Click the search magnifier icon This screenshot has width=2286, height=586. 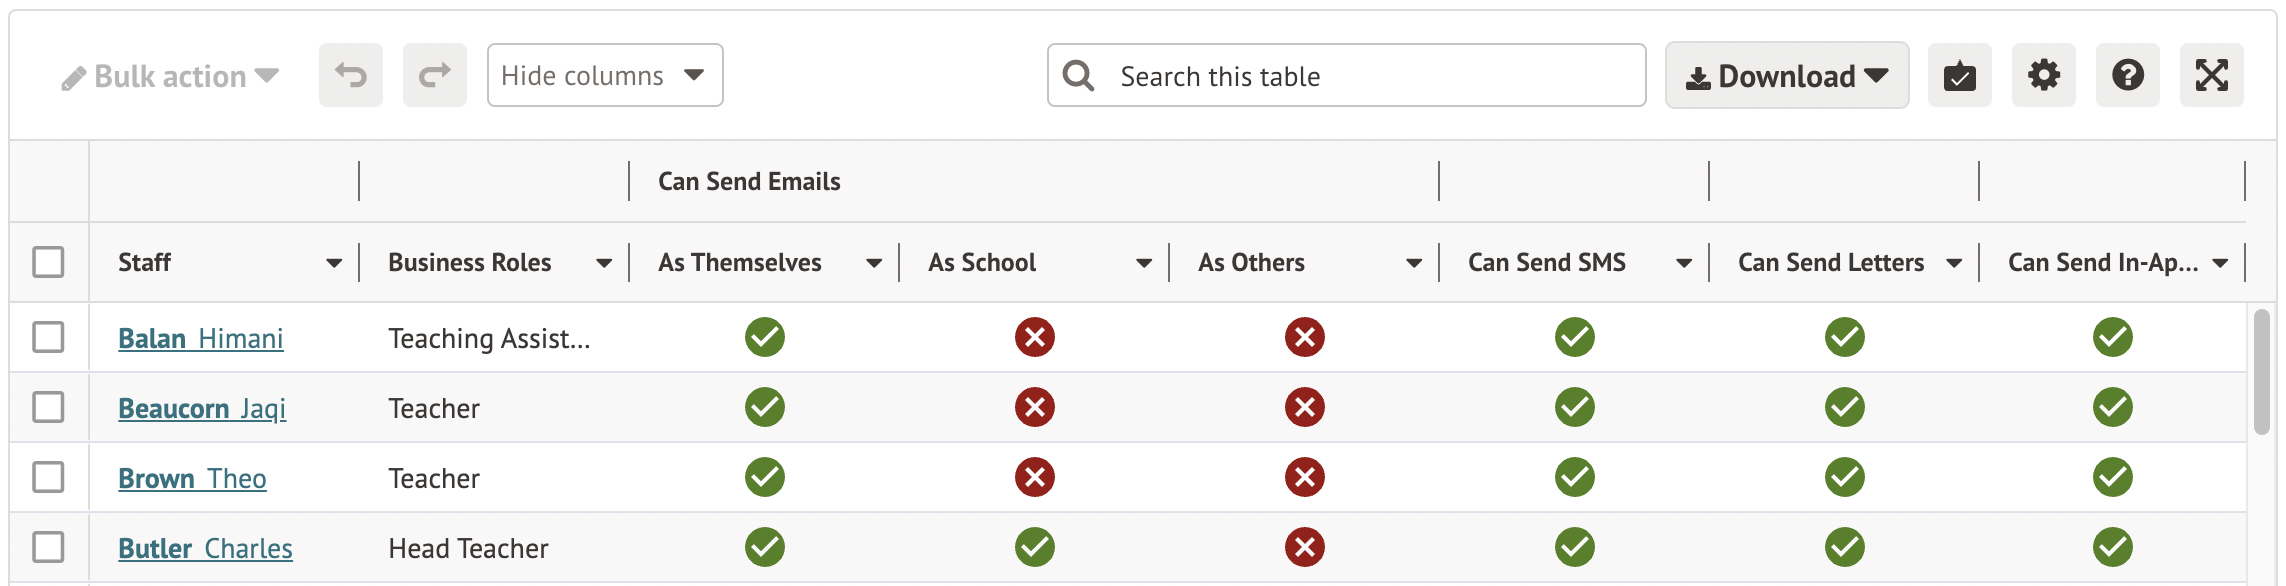(x=1078, y=76)
